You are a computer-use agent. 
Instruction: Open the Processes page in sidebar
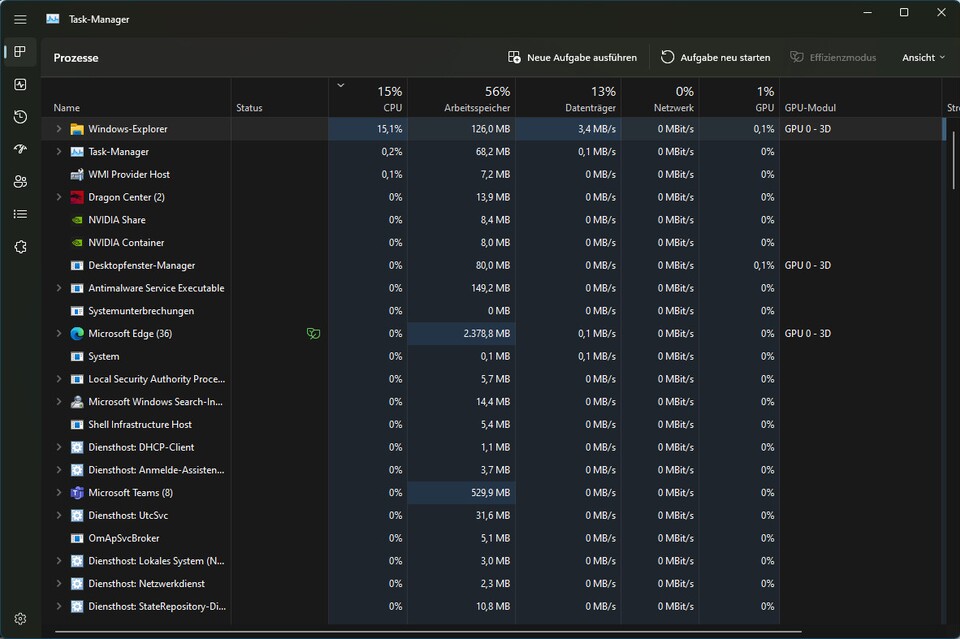coord(20,51)
